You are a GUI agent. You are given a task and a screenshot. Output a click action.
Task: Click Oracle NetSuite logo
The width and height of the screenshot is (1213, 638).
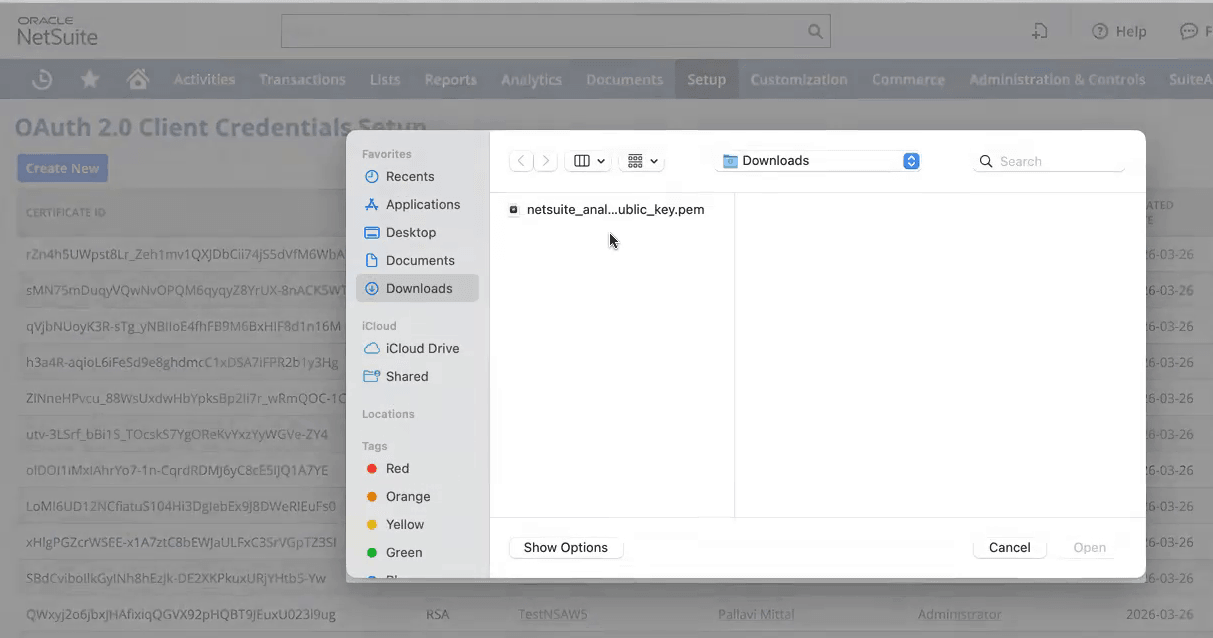pyautogui.click(x=57, y=31)
